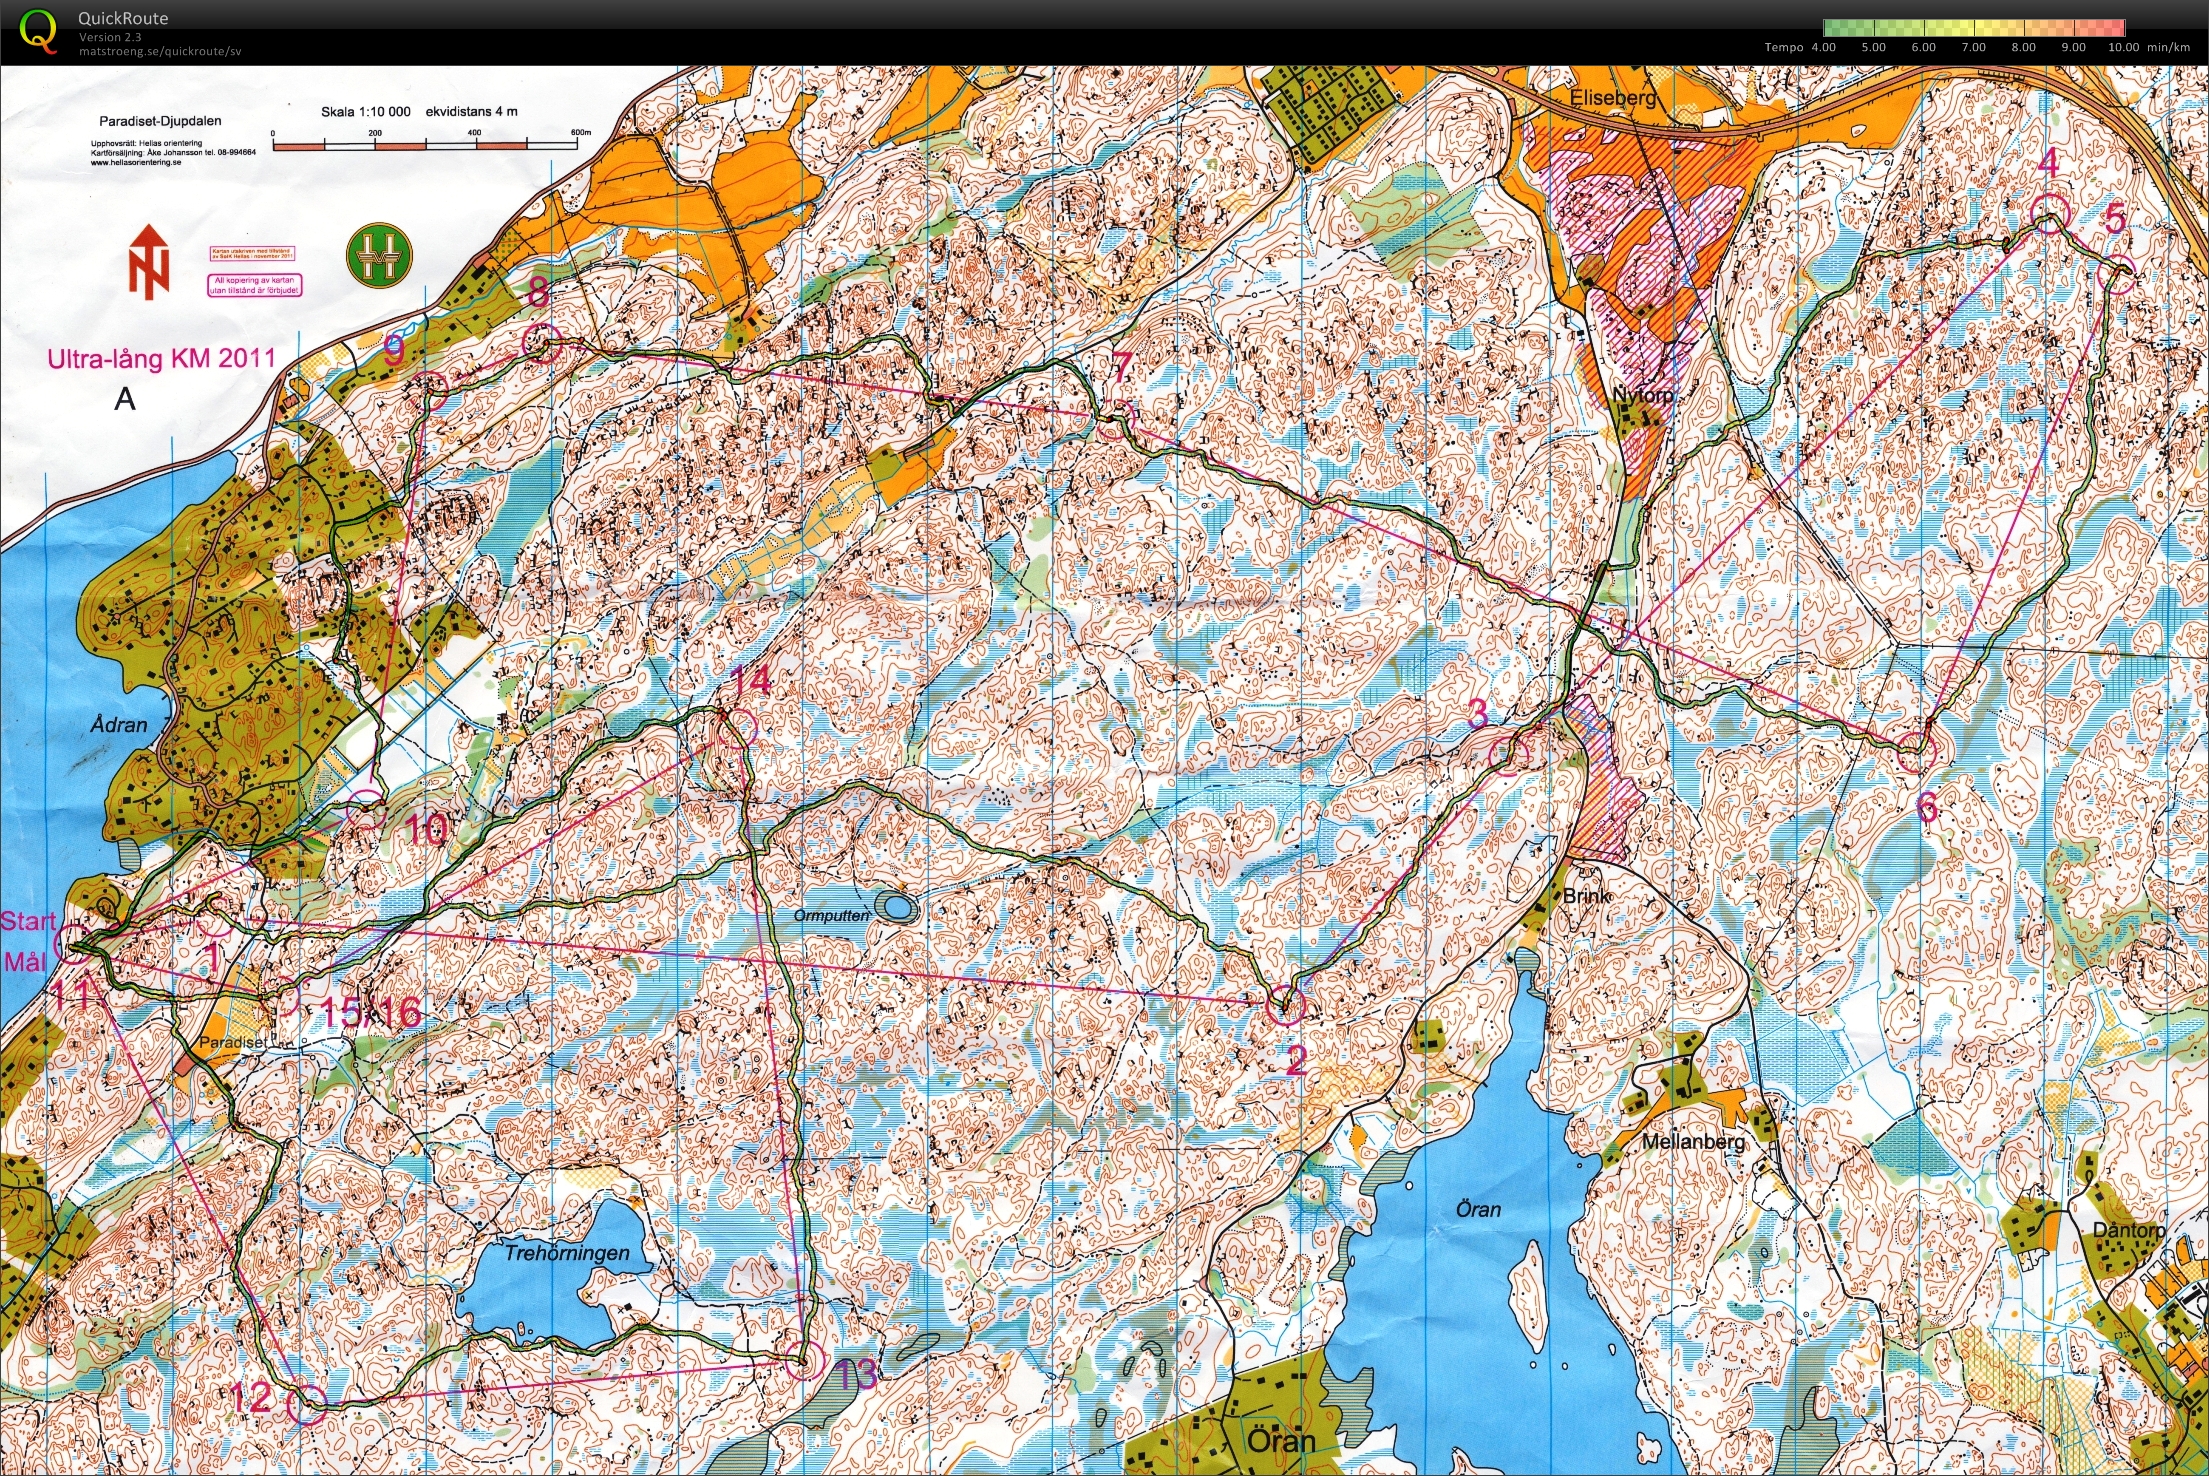
Task: Click the 9.00 tempo value
Action: click(2073, 47)
